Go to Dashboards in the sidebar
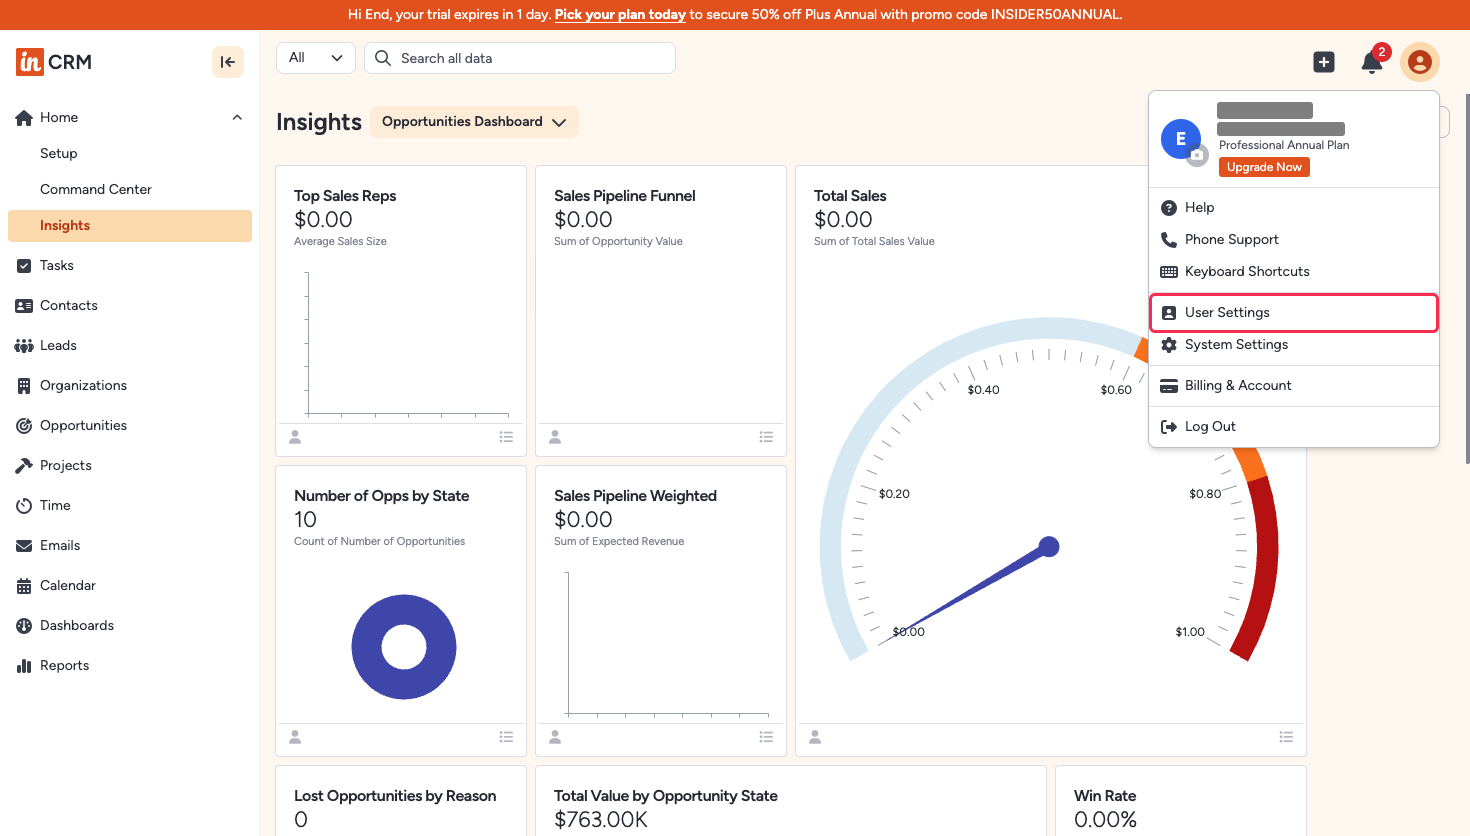The width and height of the screenshot is (1470, 836). [77, 626]
